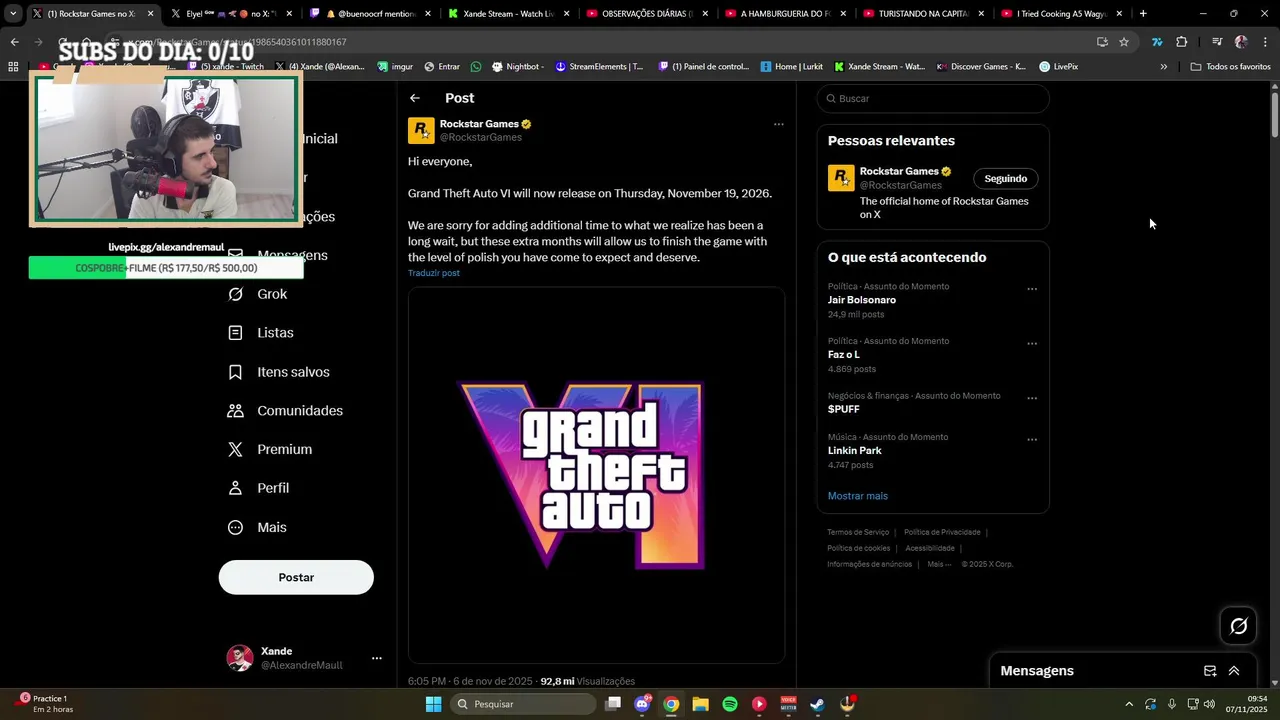Go back using the Post arrow

click(415, 98)
